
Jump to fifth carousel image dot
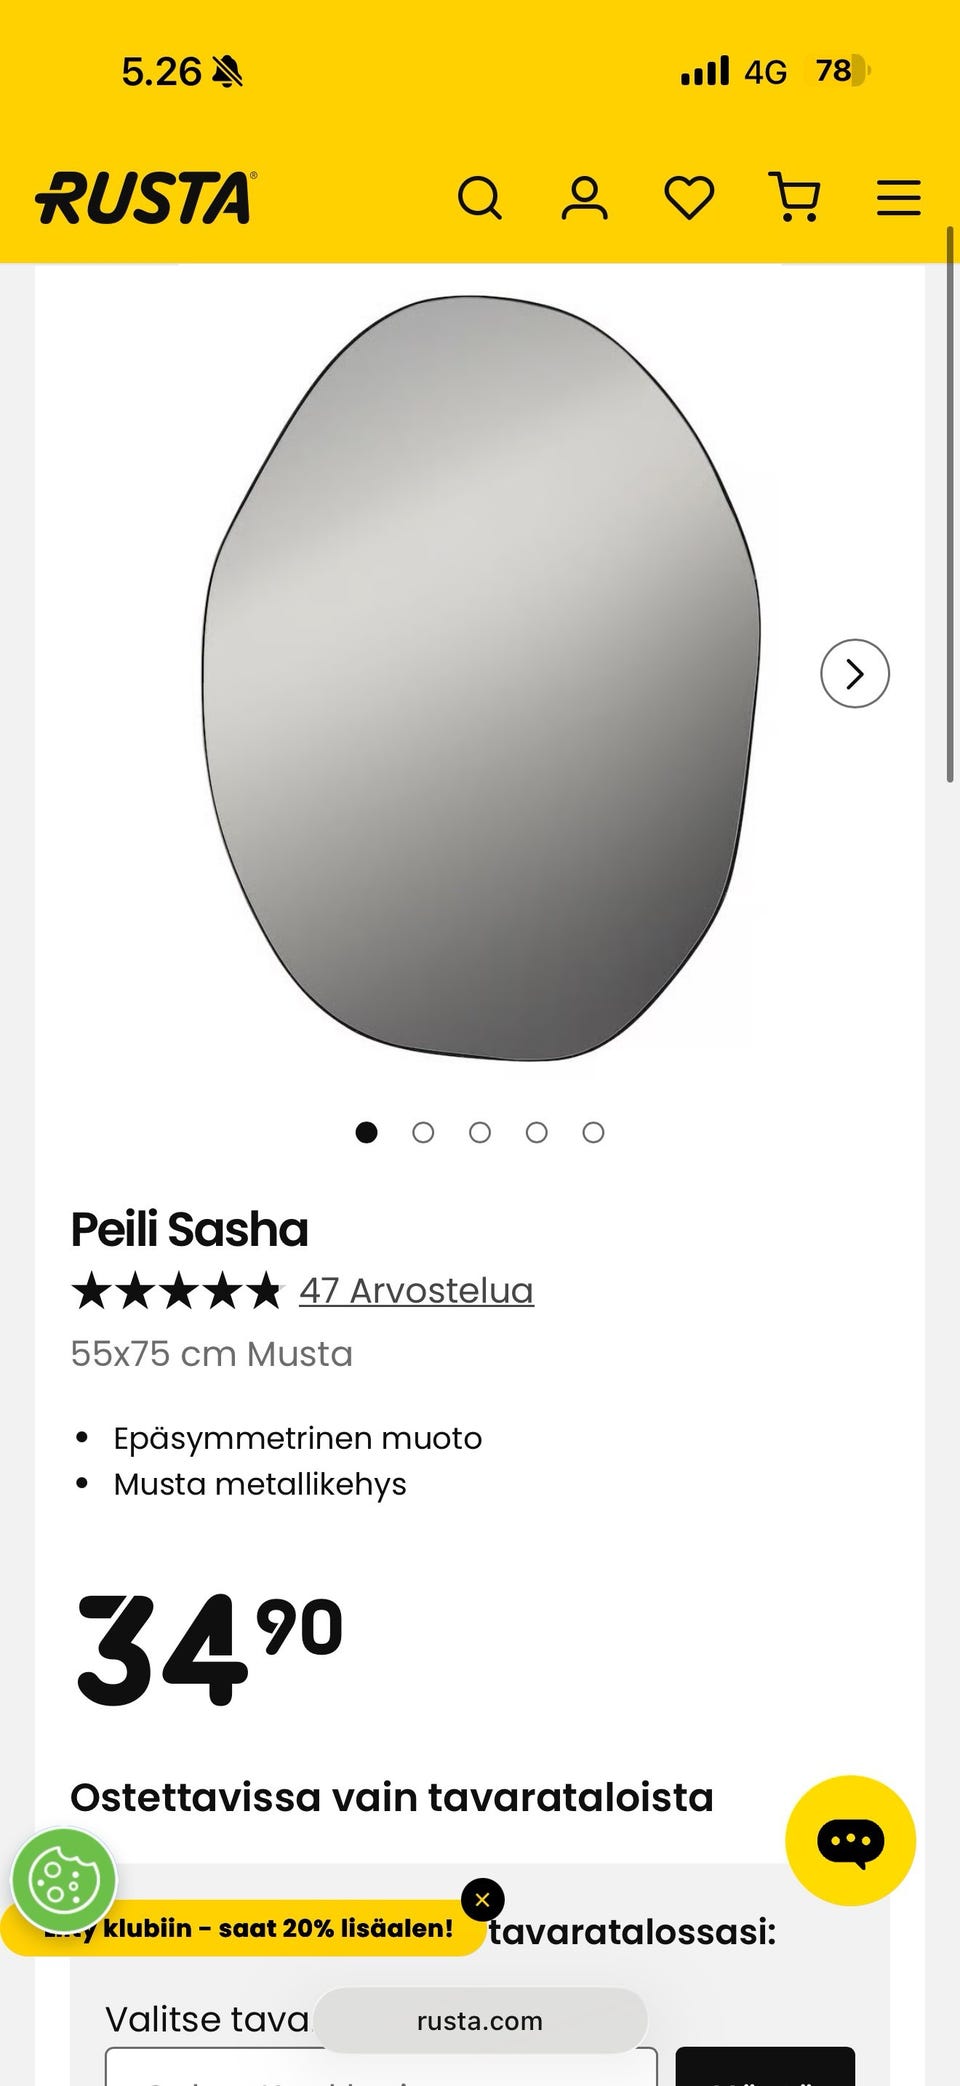tap(593, 1132)
